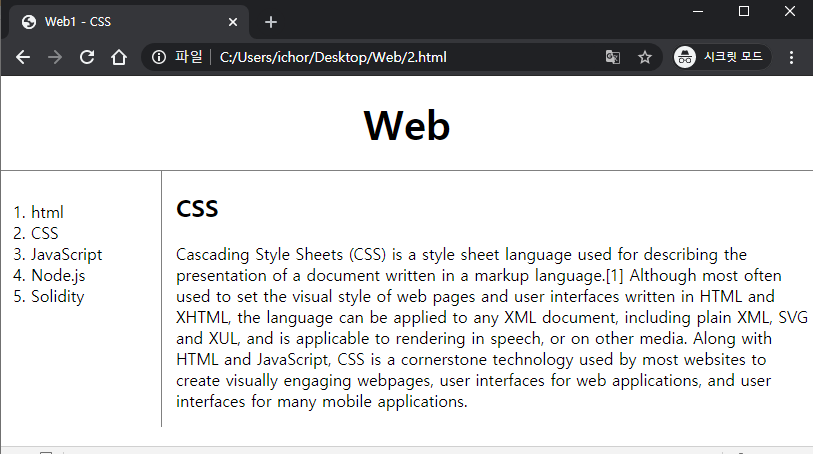The image size is (813, 454).
Task: Open a new tab with plus button
Action: pos(271,22)
